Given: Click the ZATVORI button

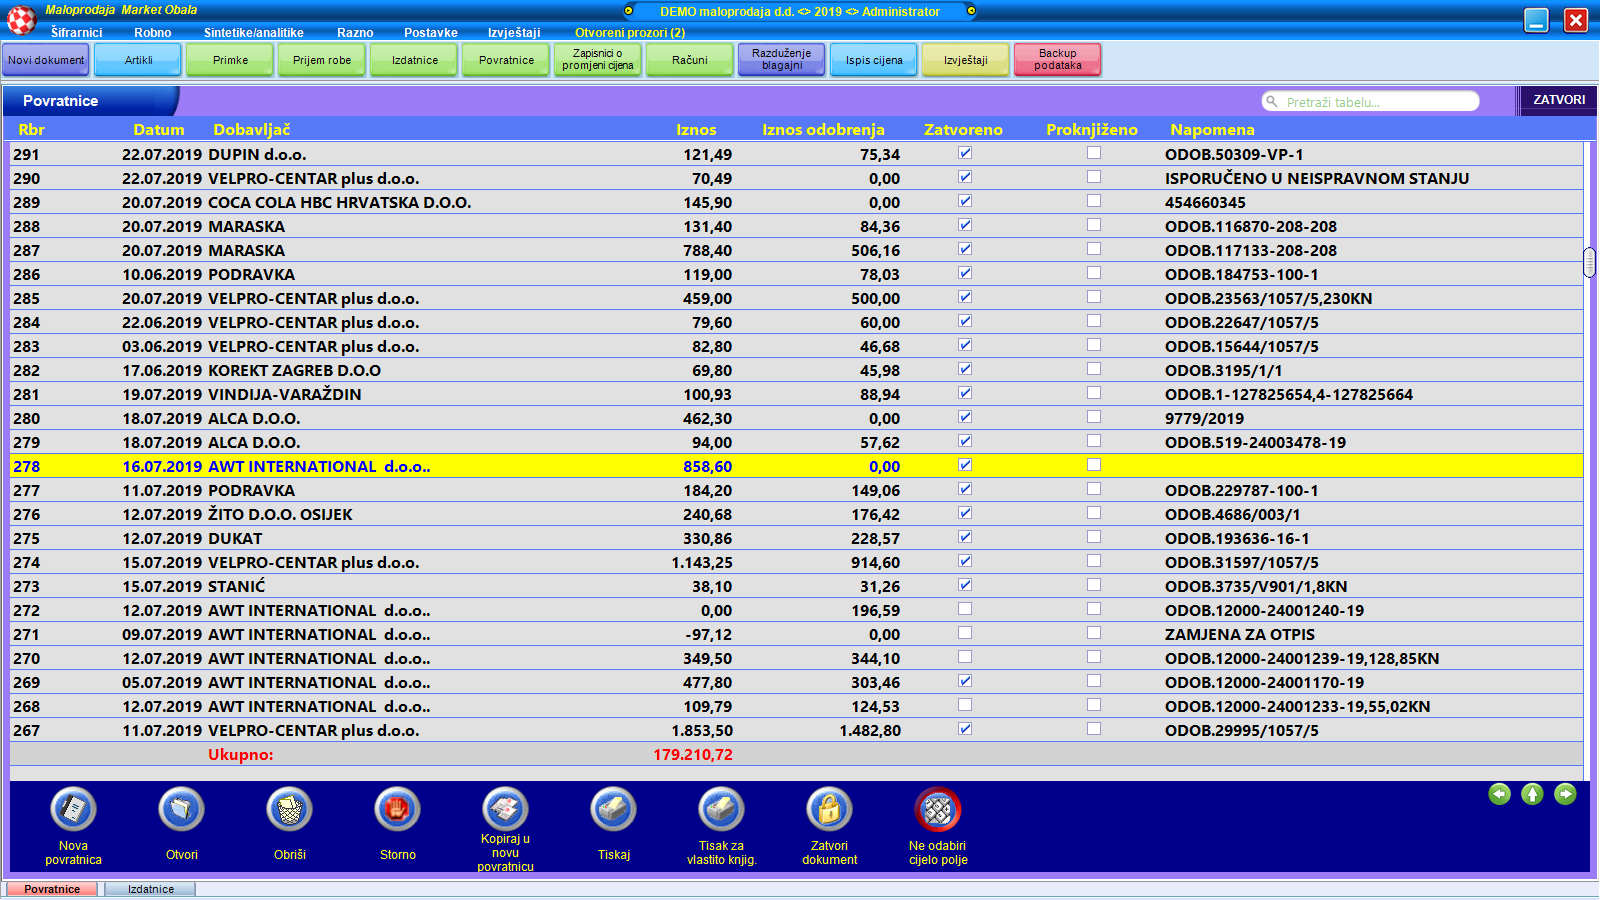Looking at the screenshot, I should click(1558, 100).
